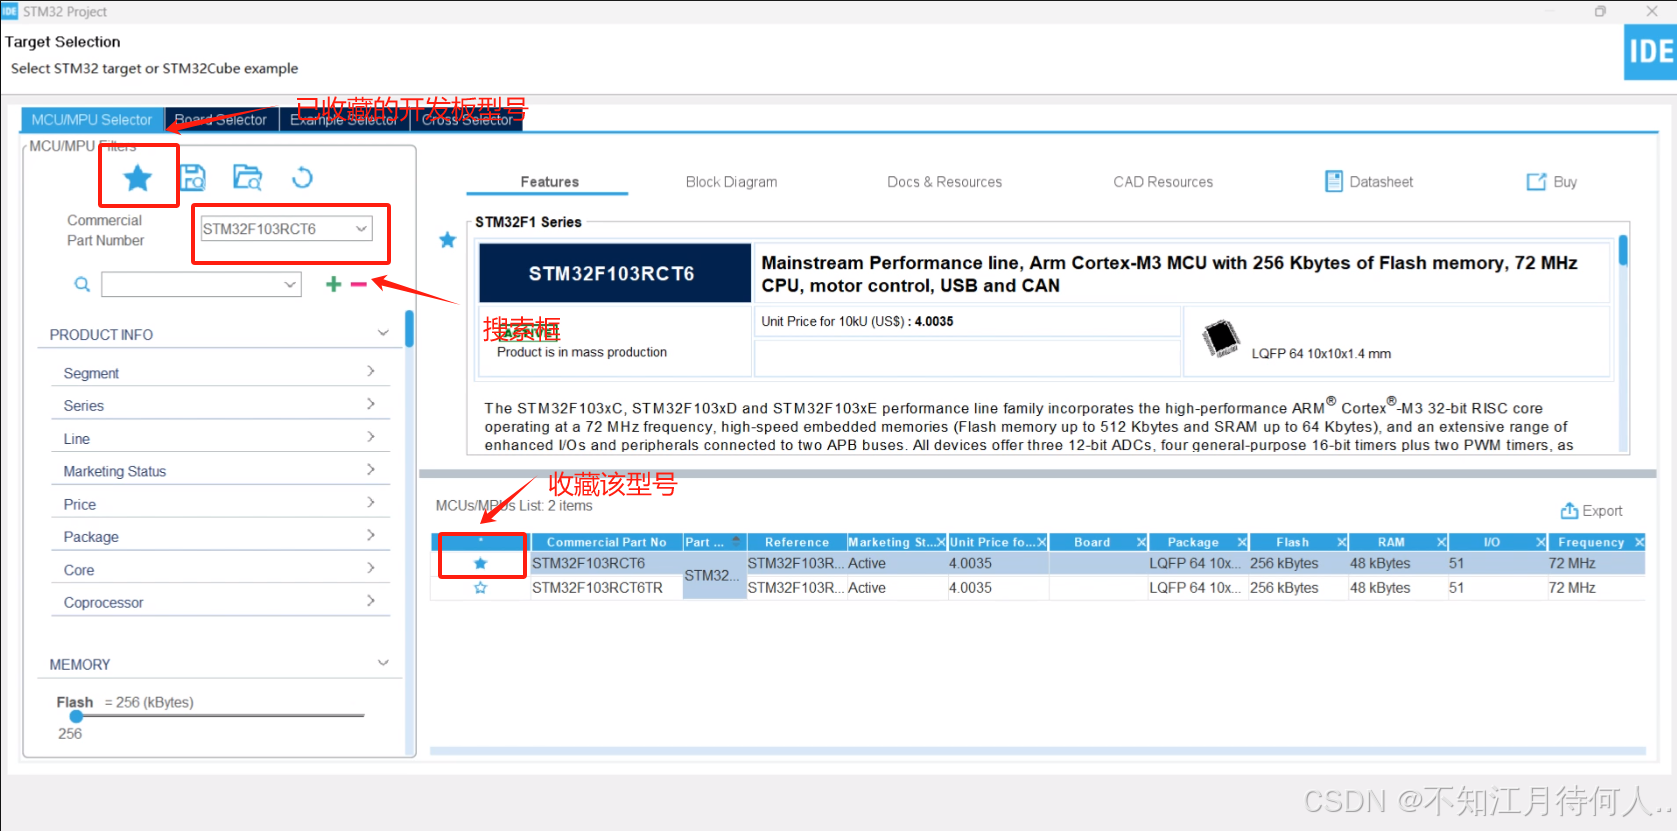The image size is (1677, 831).
Task: Open the search field dropdown arrow
Action: pos(290,285)
